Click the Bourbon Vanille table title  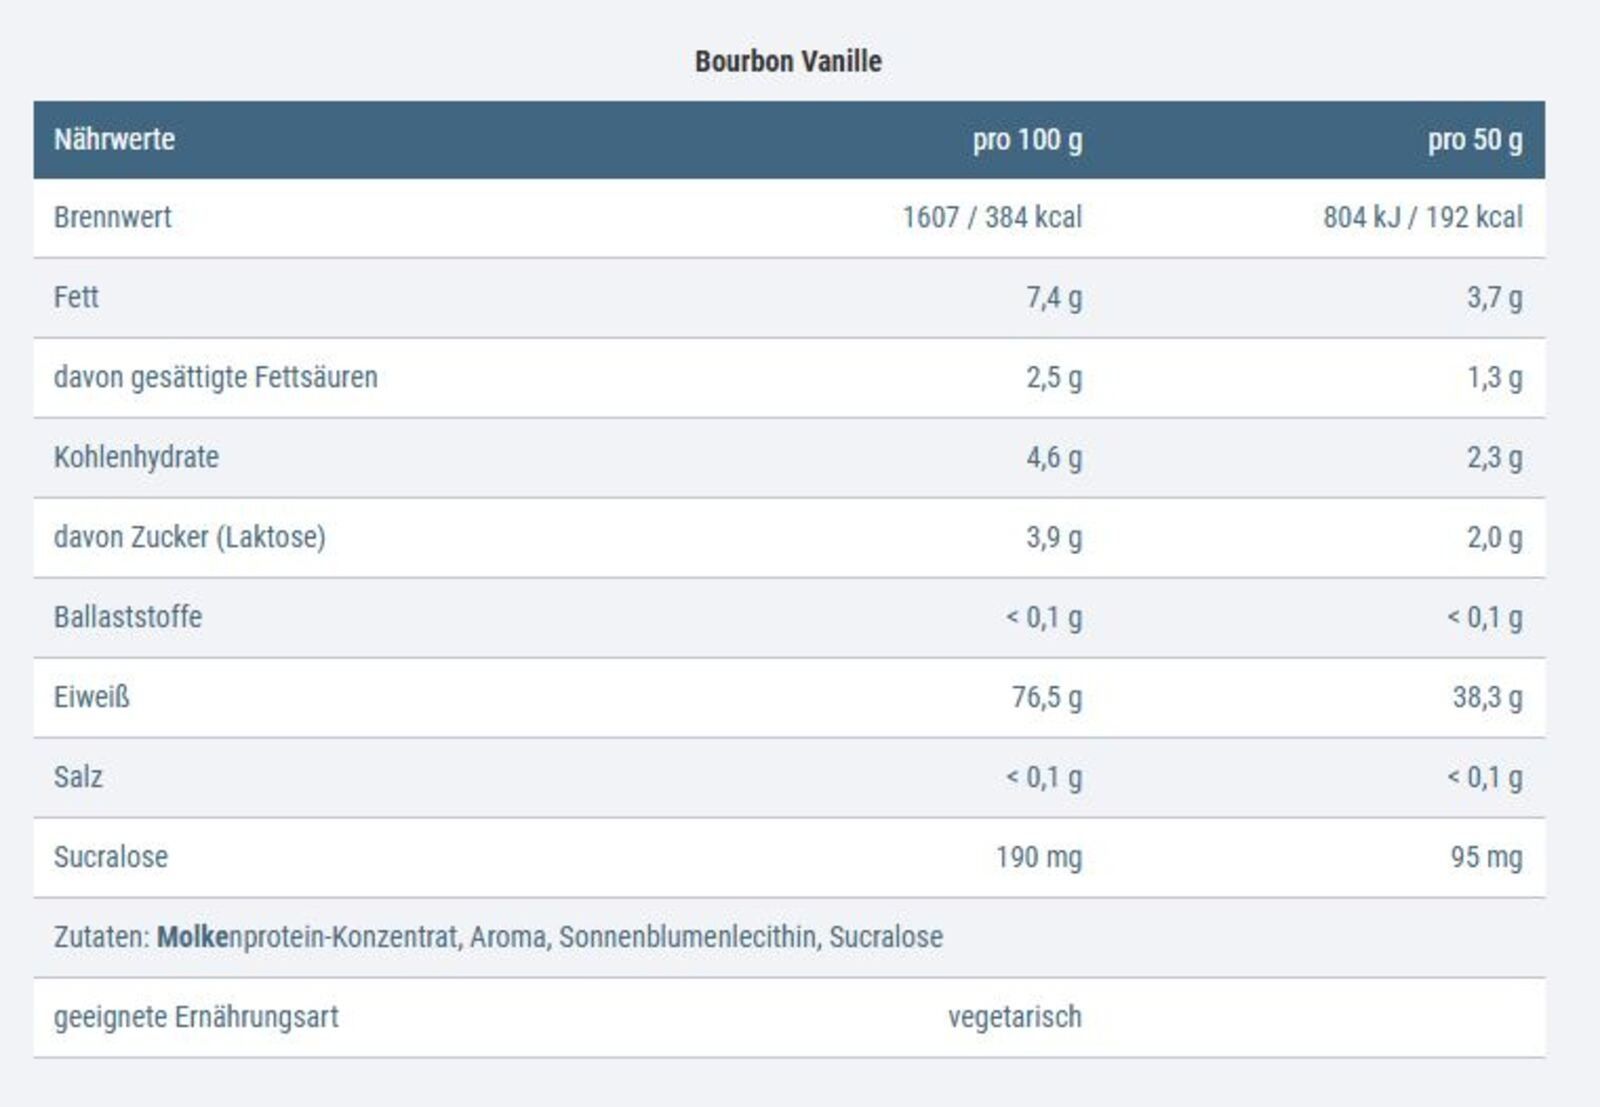(788, 61)
